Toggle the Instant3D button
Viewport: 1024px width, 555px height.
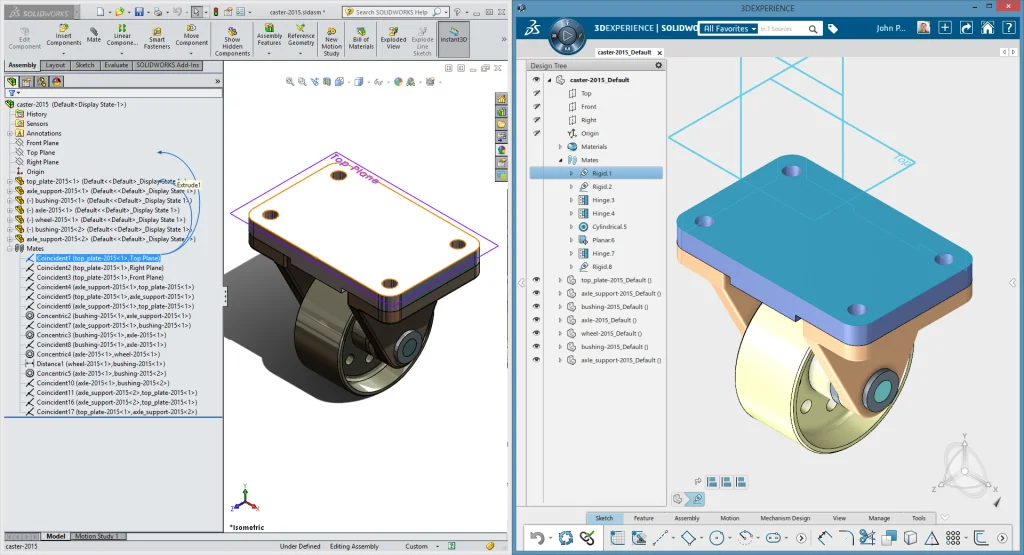(454, 36)
